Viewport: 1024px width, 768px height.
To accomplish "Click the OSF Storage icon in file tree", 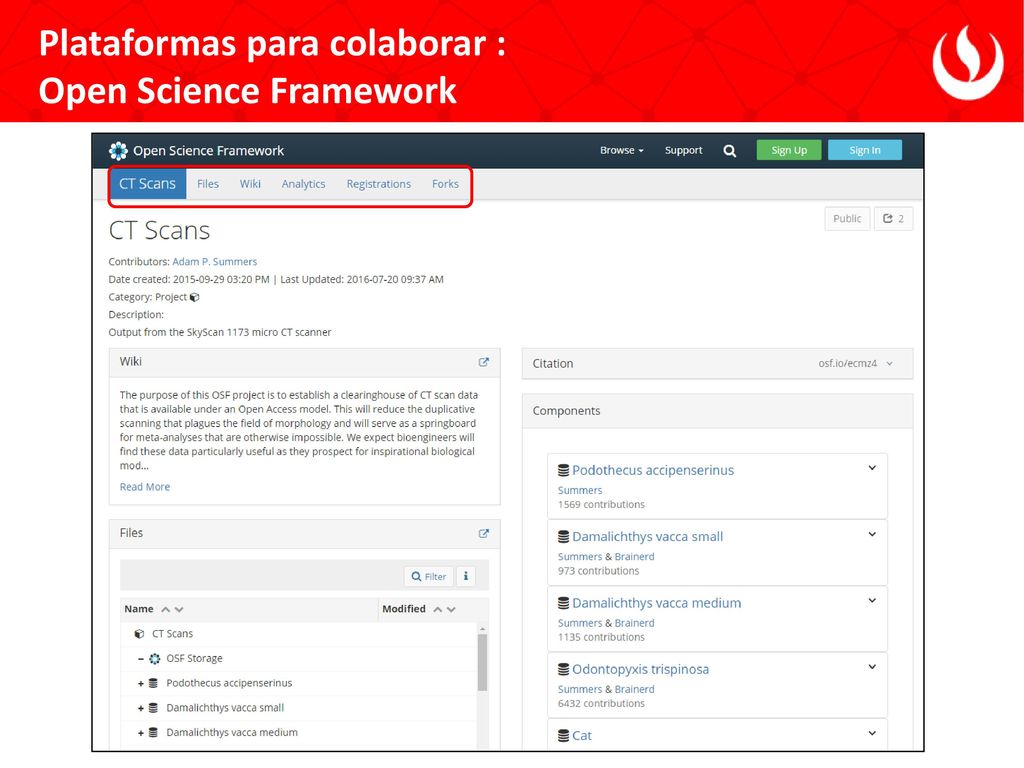I will (155, 658).
